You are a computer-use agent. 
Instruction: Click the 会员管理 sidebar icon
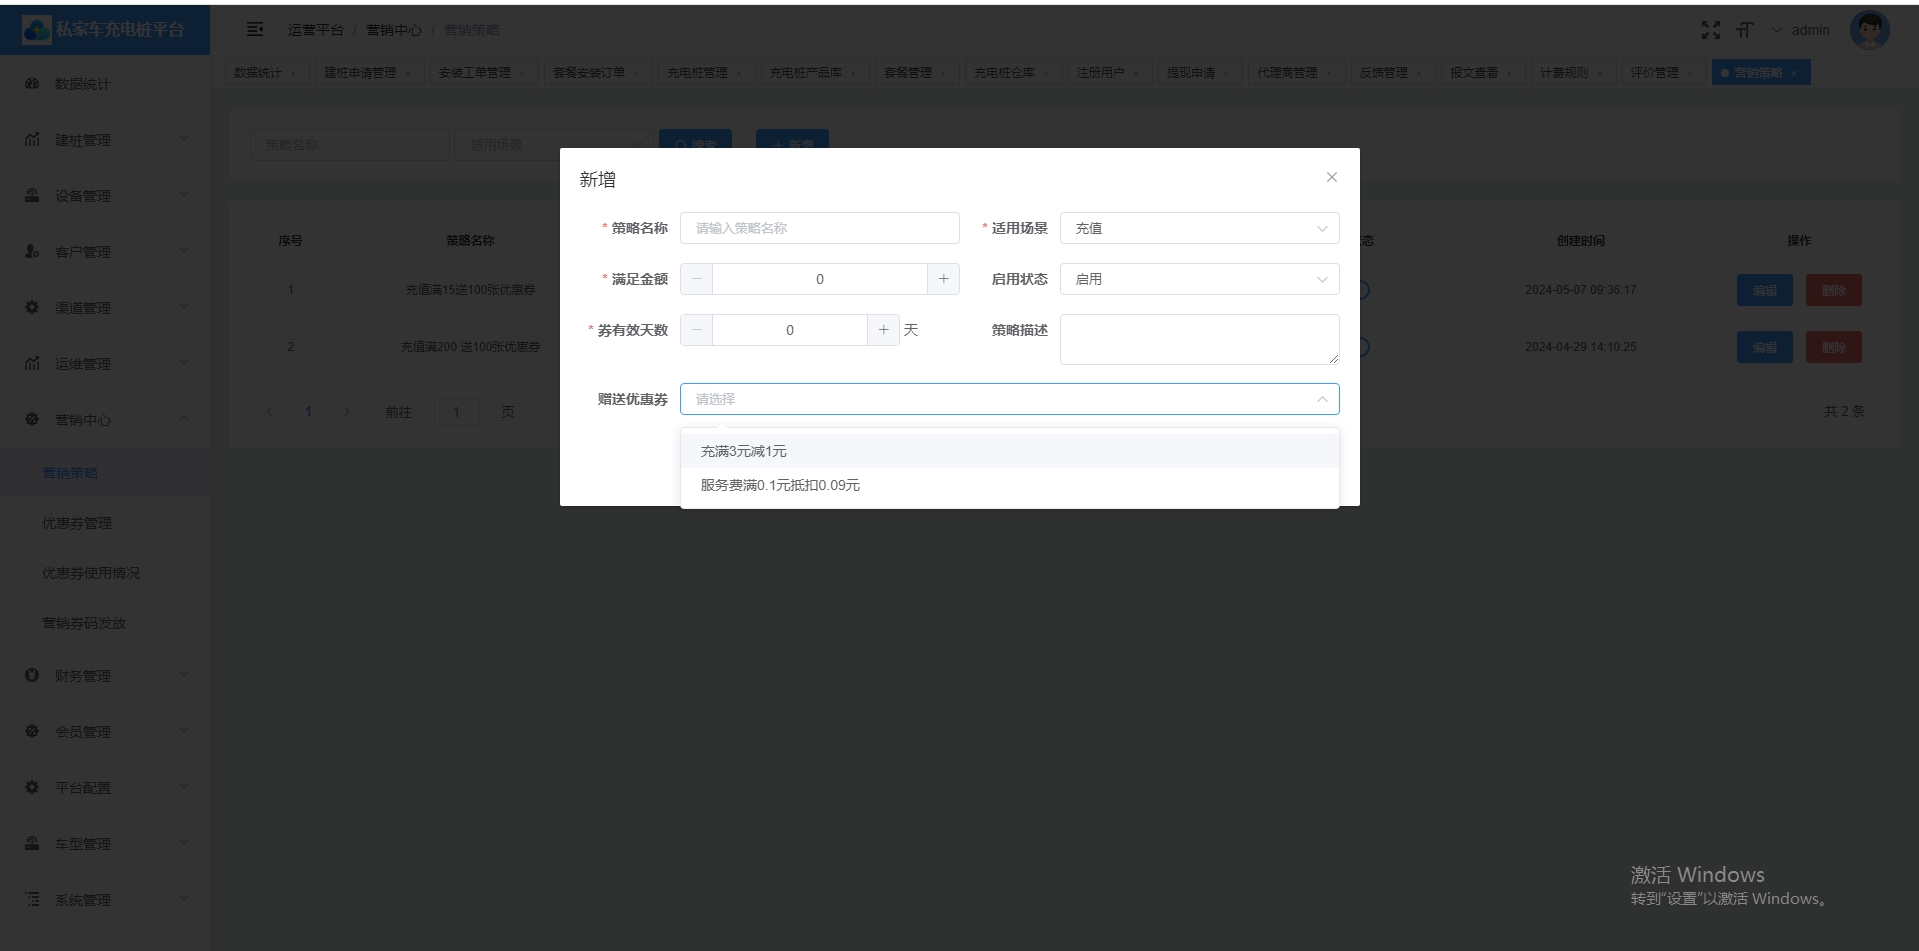(x=32, y=732)
